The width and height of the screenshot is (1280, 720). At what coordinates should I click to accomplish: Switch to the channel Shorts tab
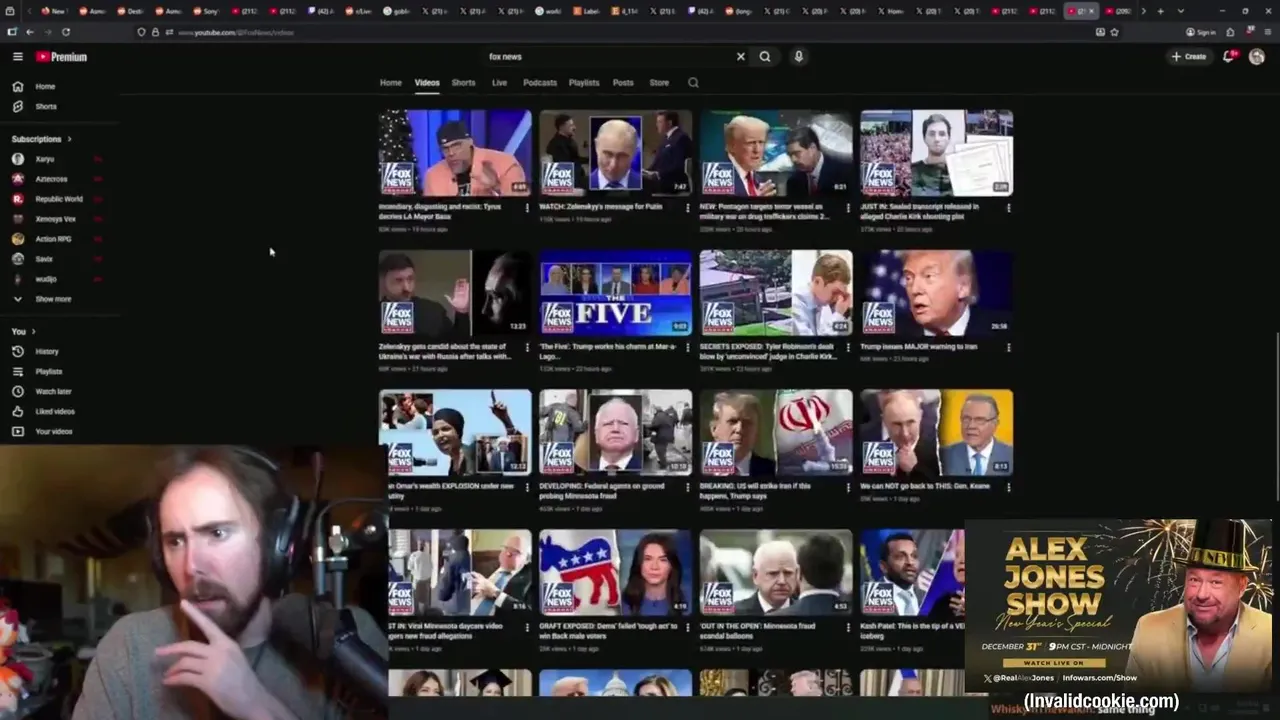[x=463, y=83]
